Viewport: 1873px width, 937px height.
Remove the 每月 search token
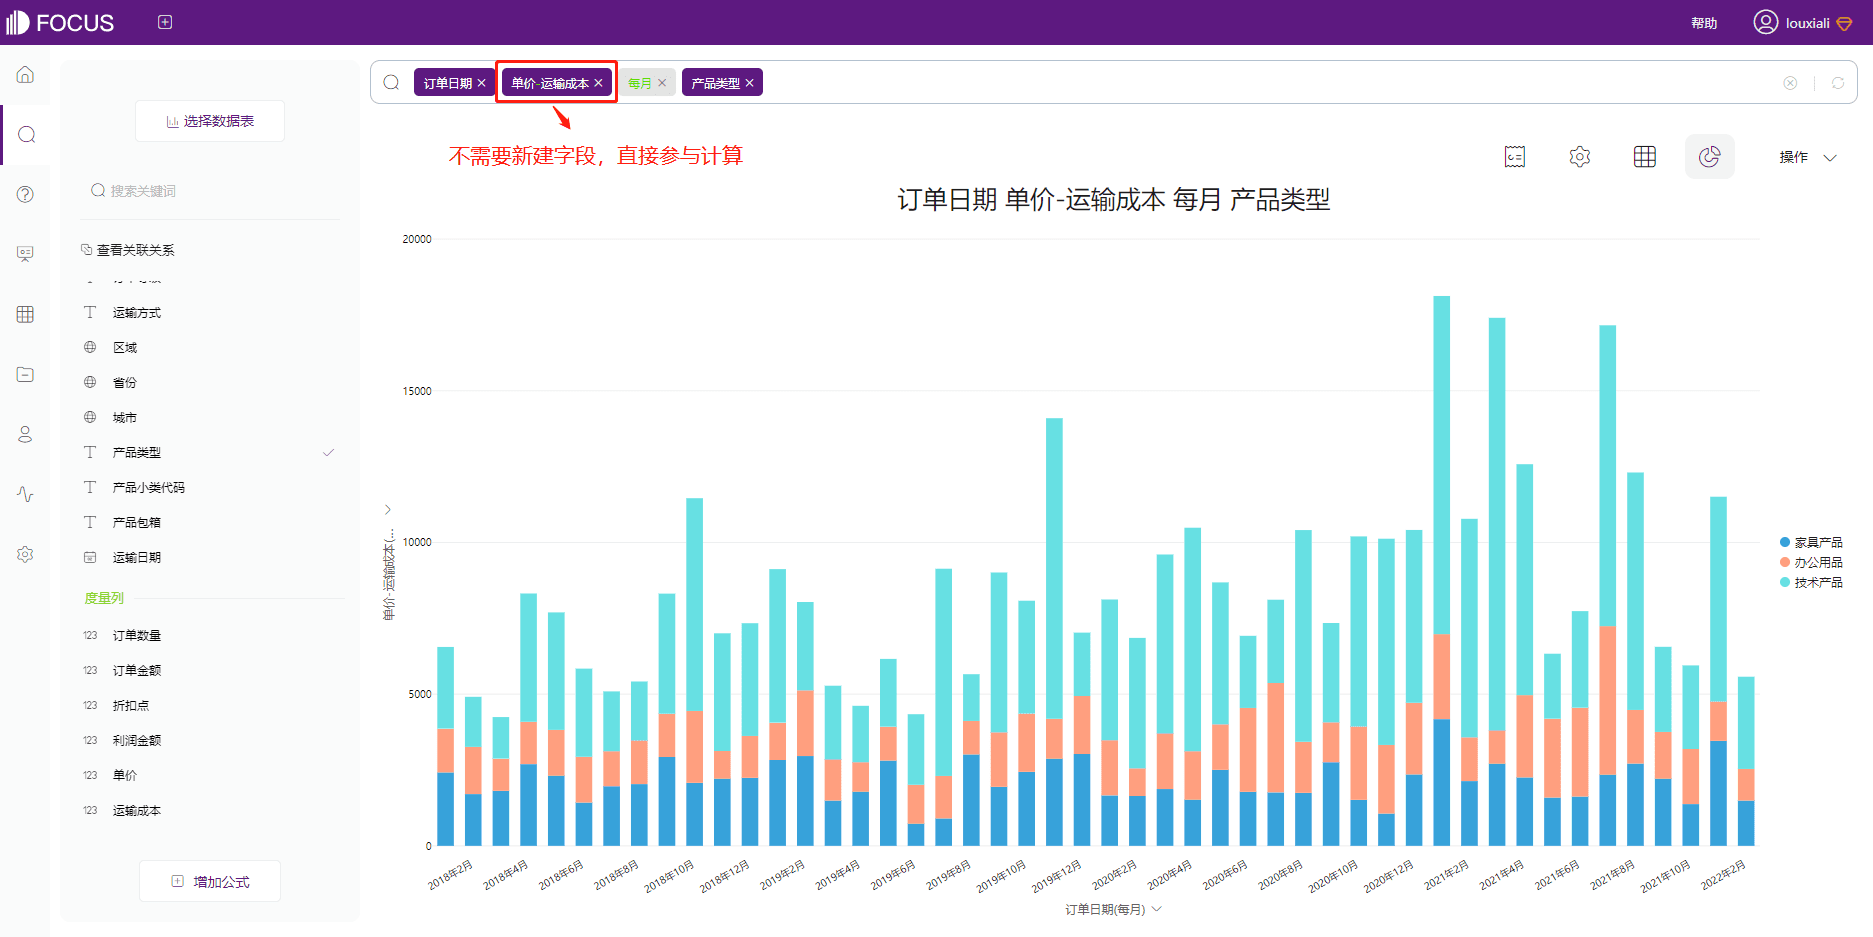click(x=662, y=83)
